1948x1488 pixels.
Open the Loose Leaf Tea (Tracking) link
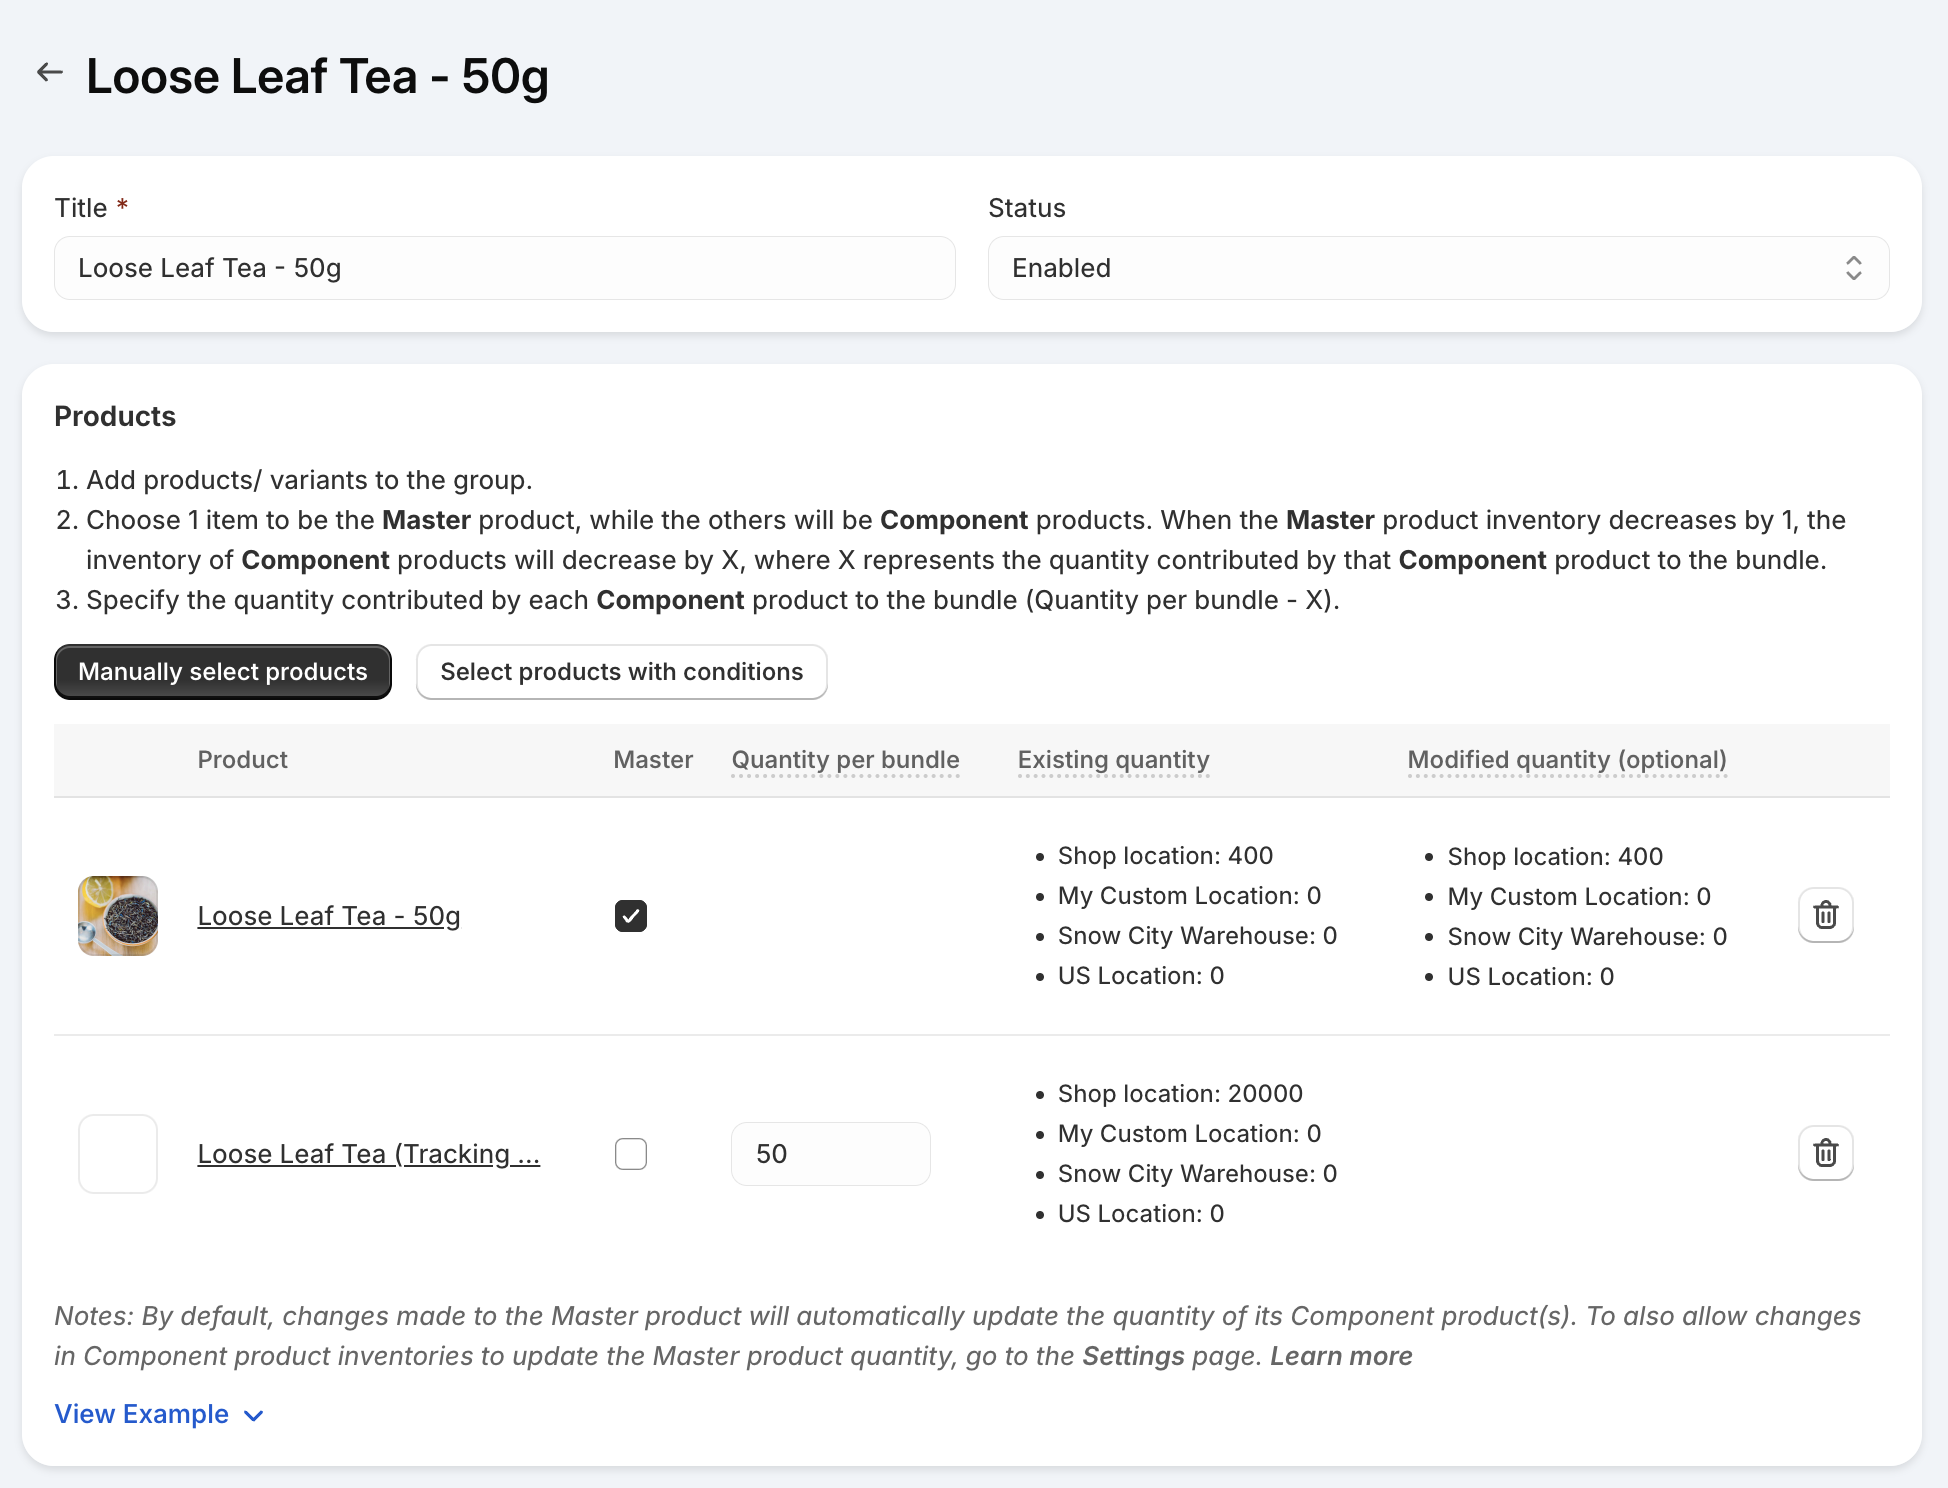click(x=368, y=1153)
